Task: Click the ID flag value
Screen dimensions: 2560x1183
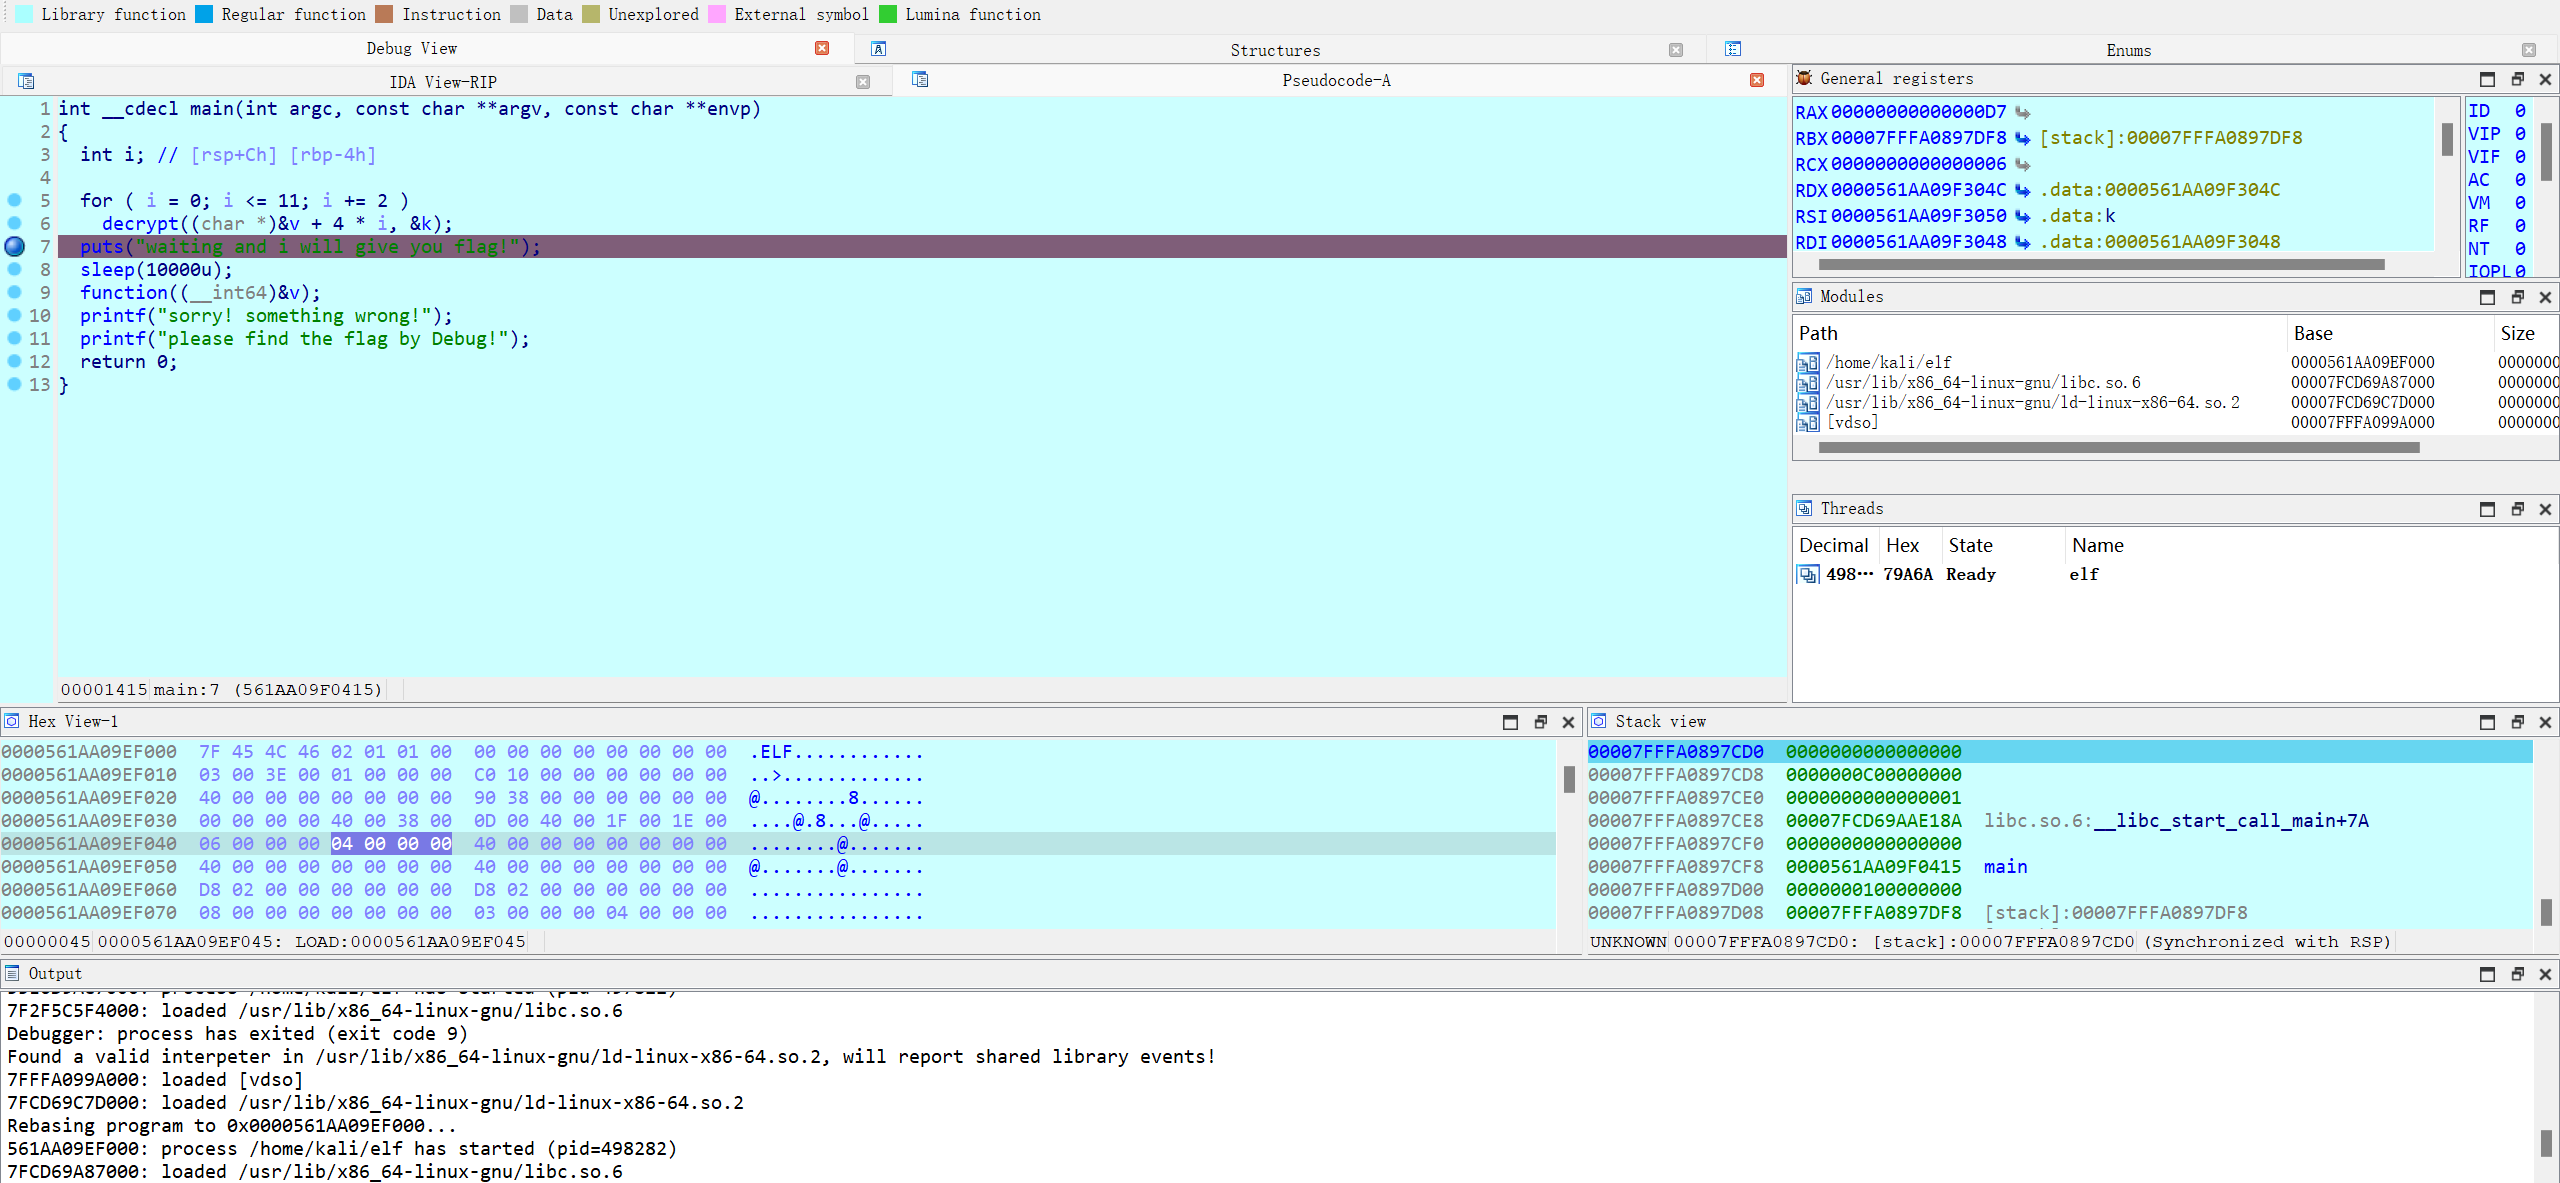Action: click(x=2520, y=111)
